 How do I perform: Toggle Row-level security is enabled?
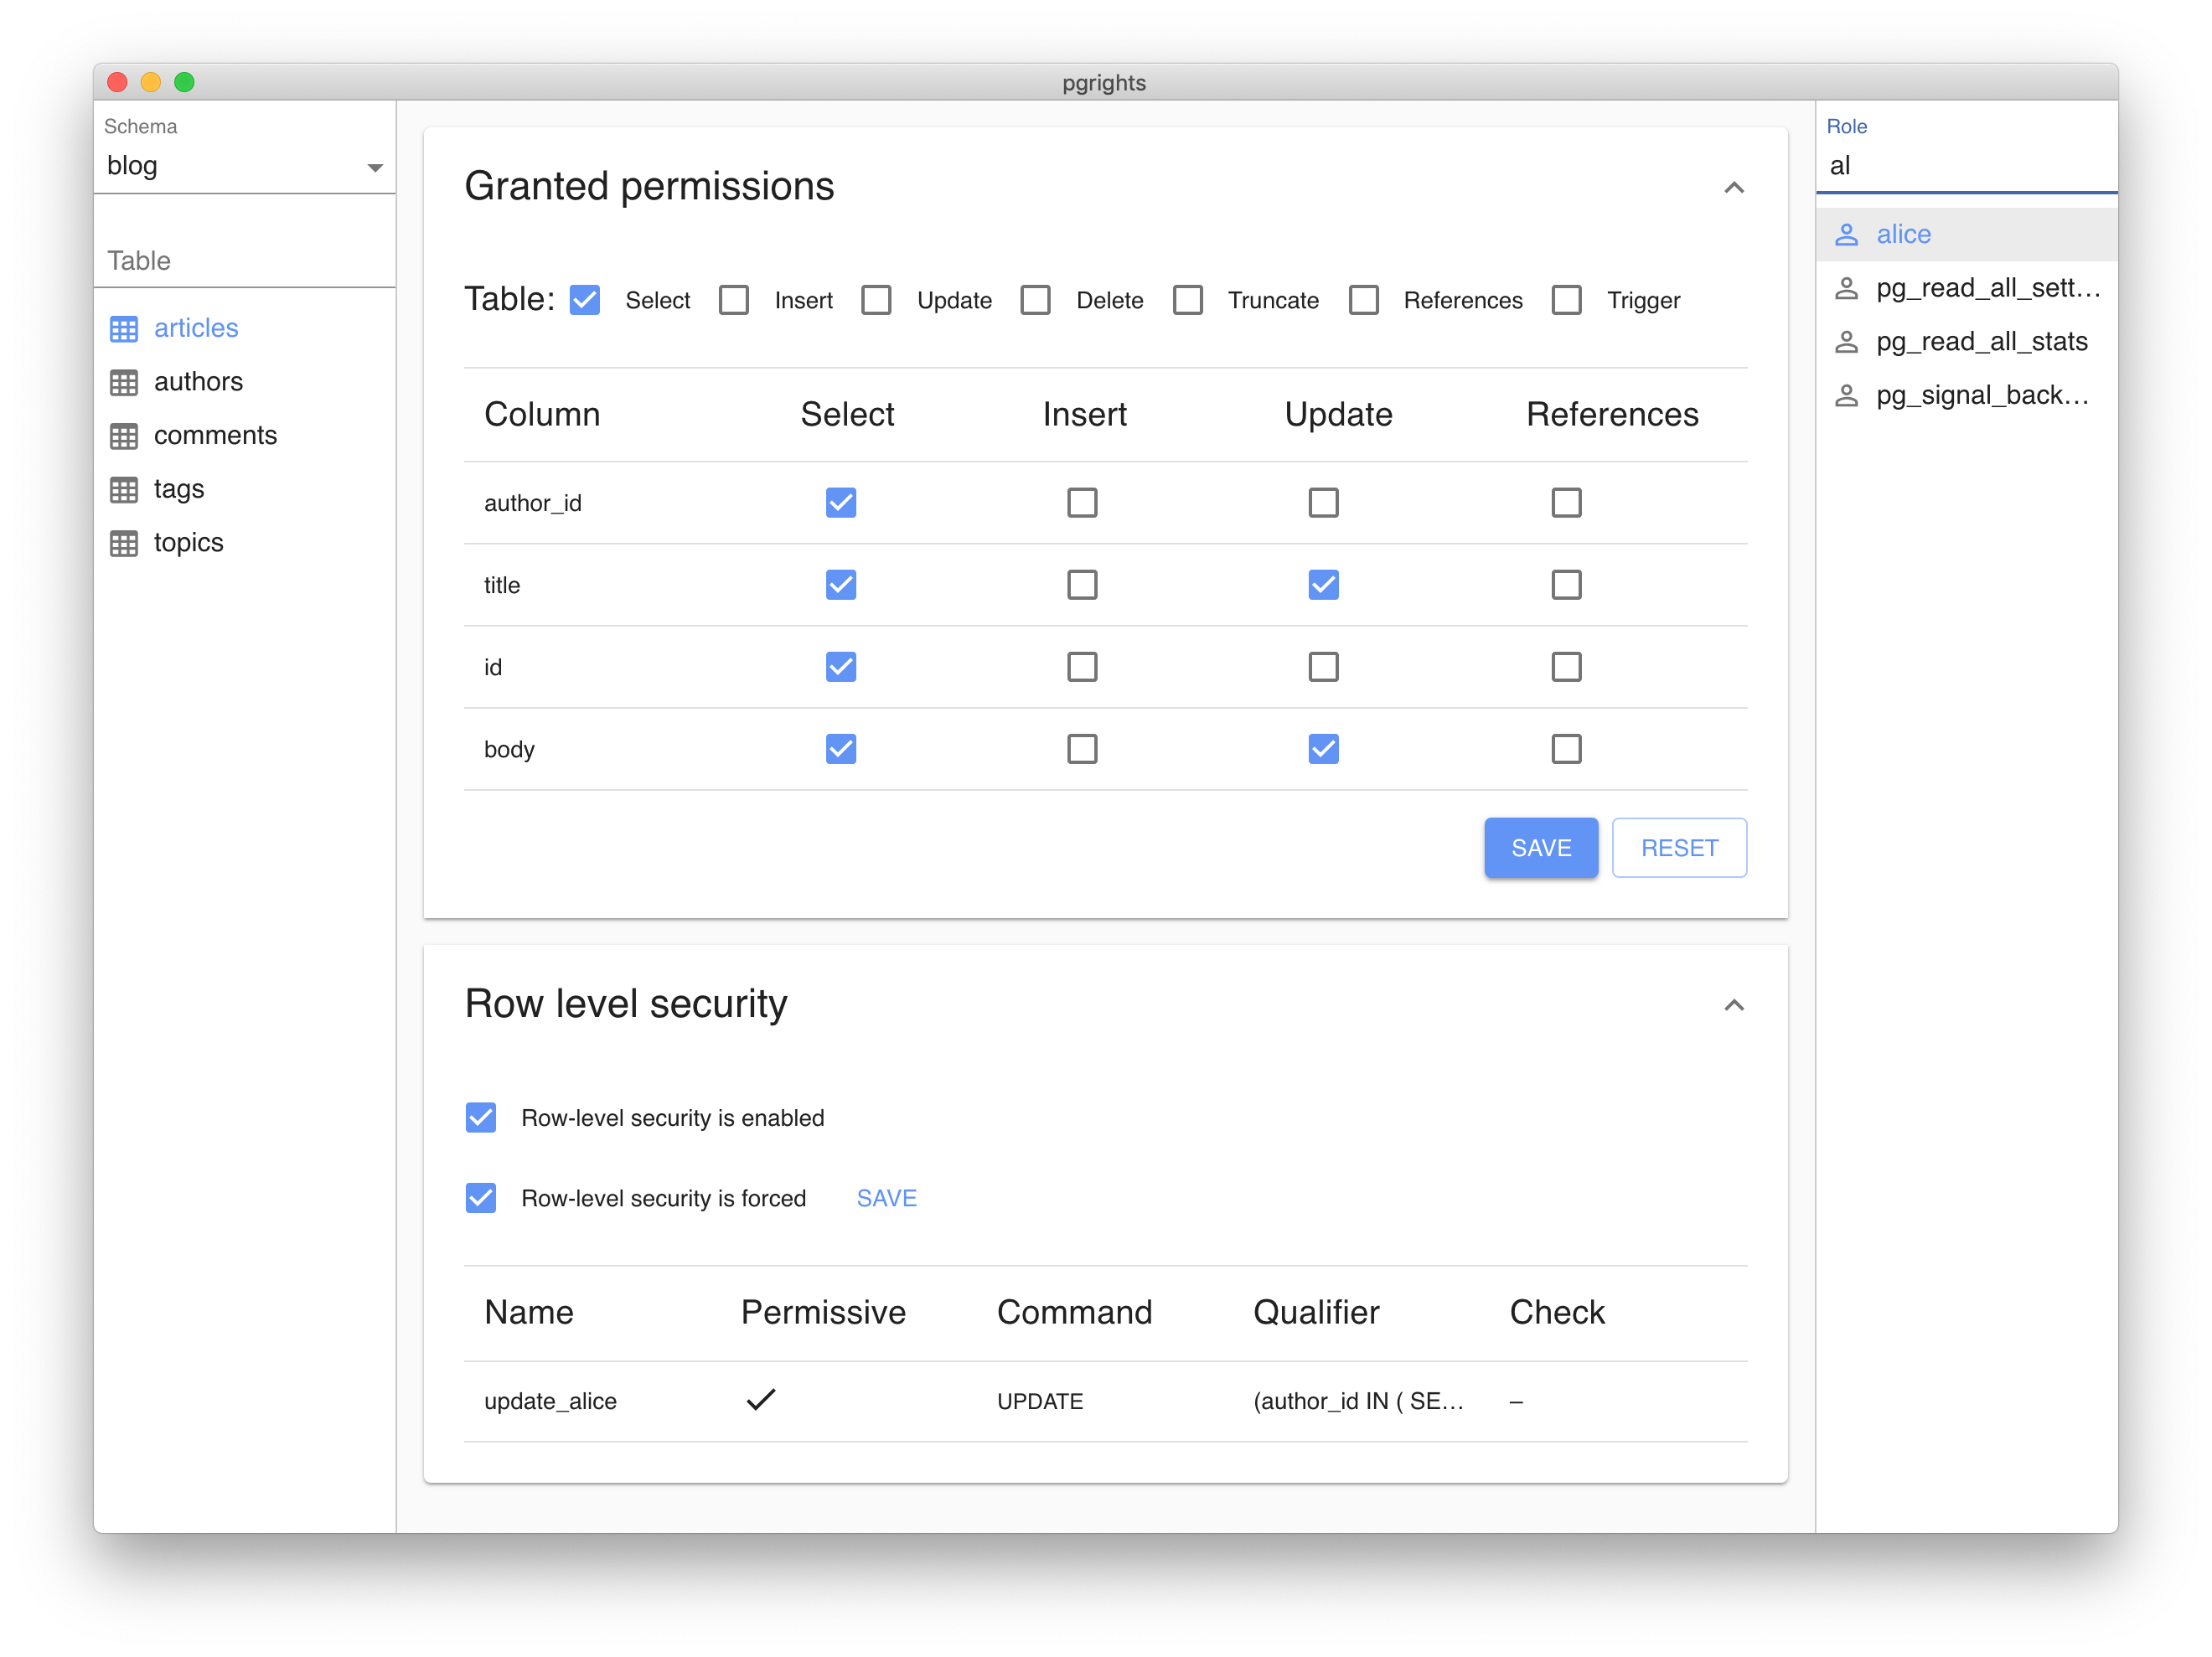click(481, 1117)
